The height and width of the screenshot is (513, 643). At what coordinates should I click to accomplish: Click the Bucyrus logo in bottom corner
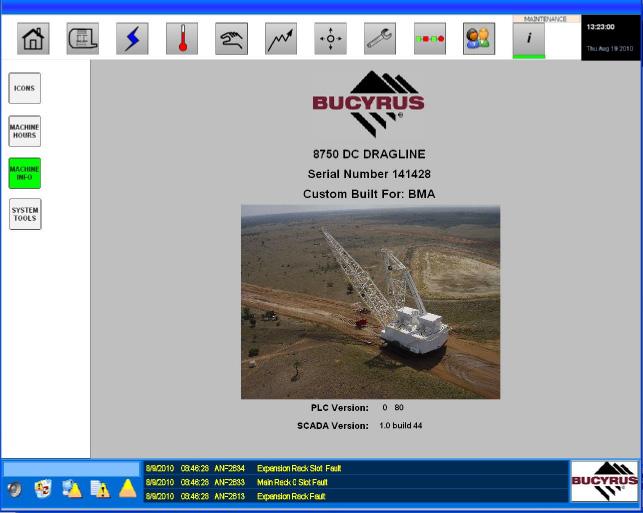(605, 481)
